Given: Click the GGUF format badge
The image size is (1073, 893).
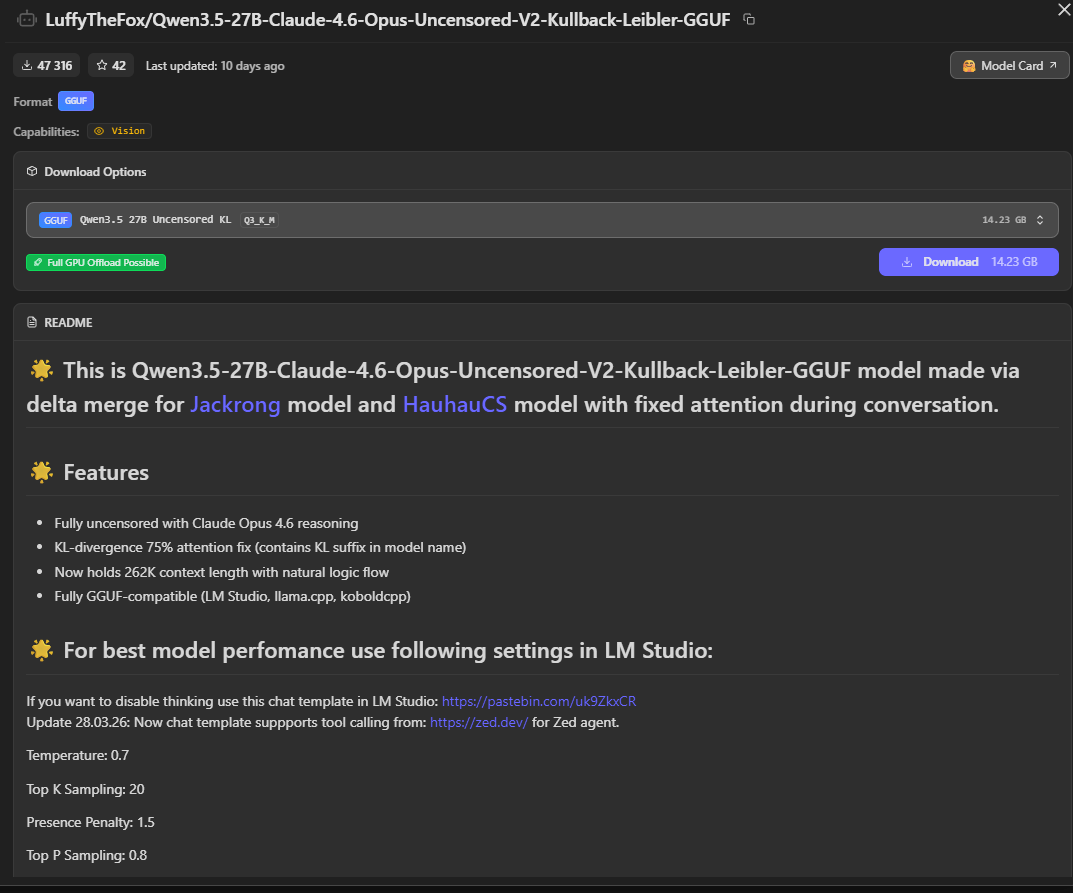Looking at the screenshot, I should (76, 101).
